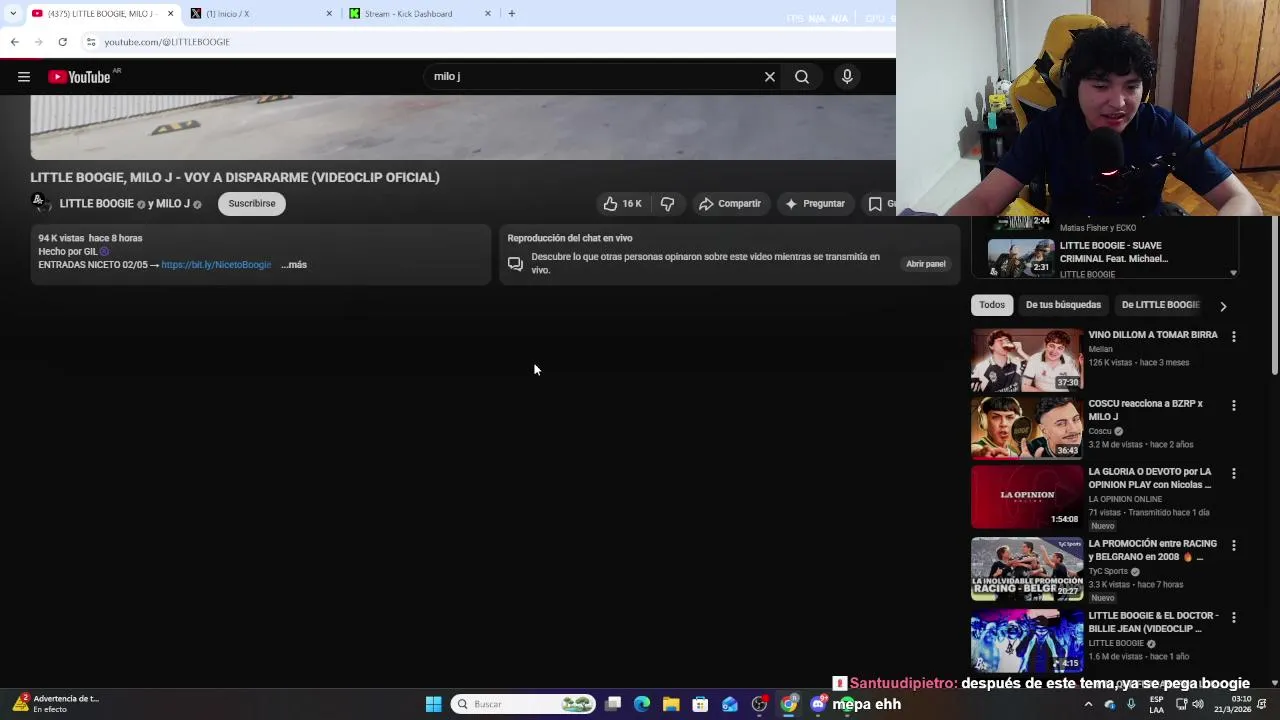Click the live chat replay icon
This screenshot has height=720, width=1280.
tap(515, 264)
